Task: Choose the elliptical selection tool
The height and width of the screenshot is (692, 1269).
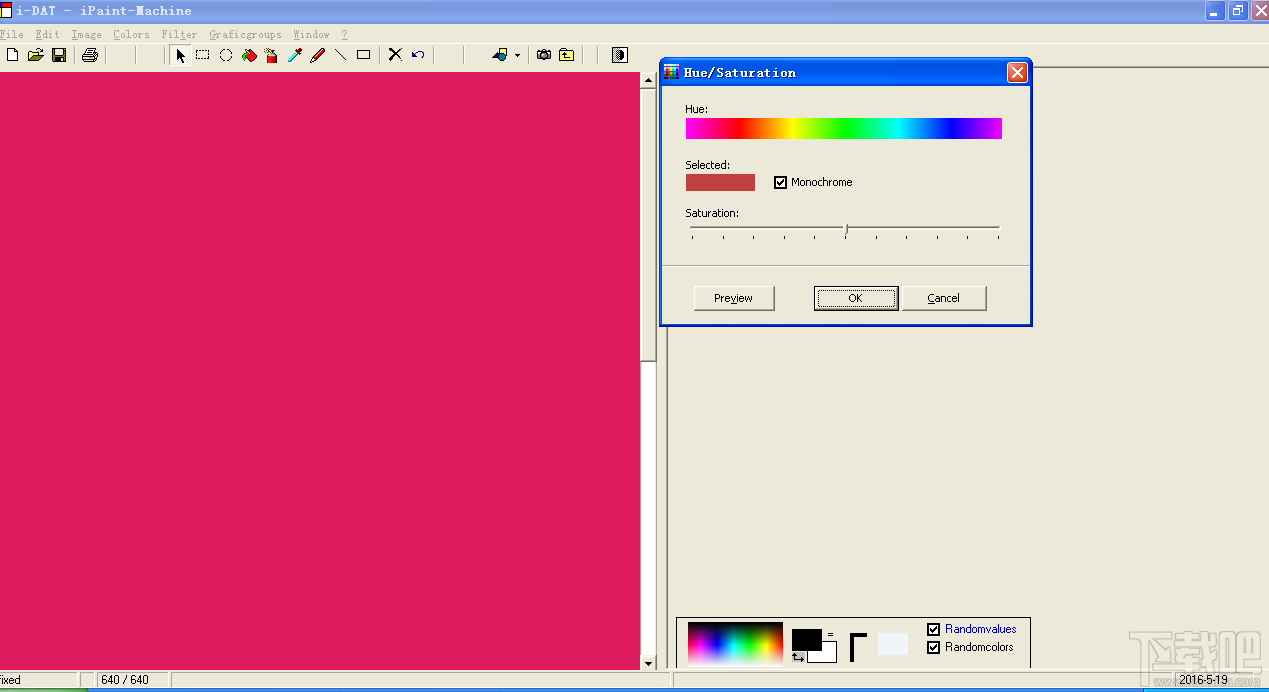Action: (225, 55)
